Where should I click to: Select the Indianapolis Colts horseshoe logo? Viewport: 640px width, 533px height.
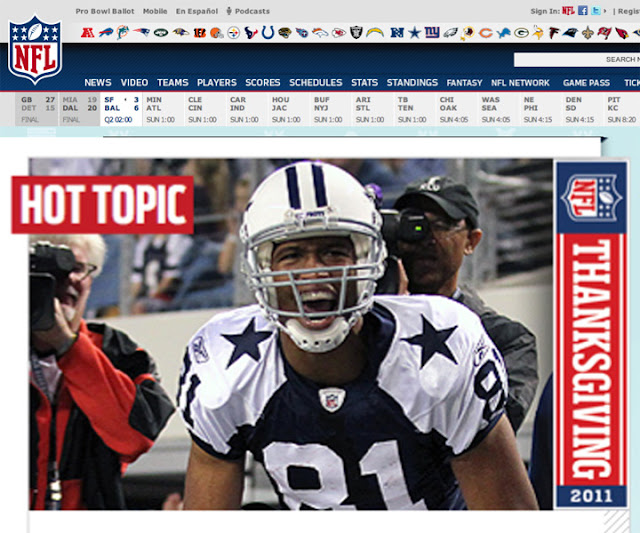coord(268,33)
